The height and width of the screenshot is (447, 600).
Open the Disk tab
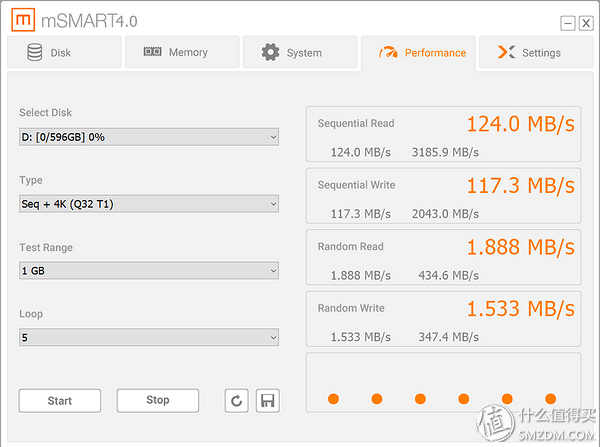point(64,52)
